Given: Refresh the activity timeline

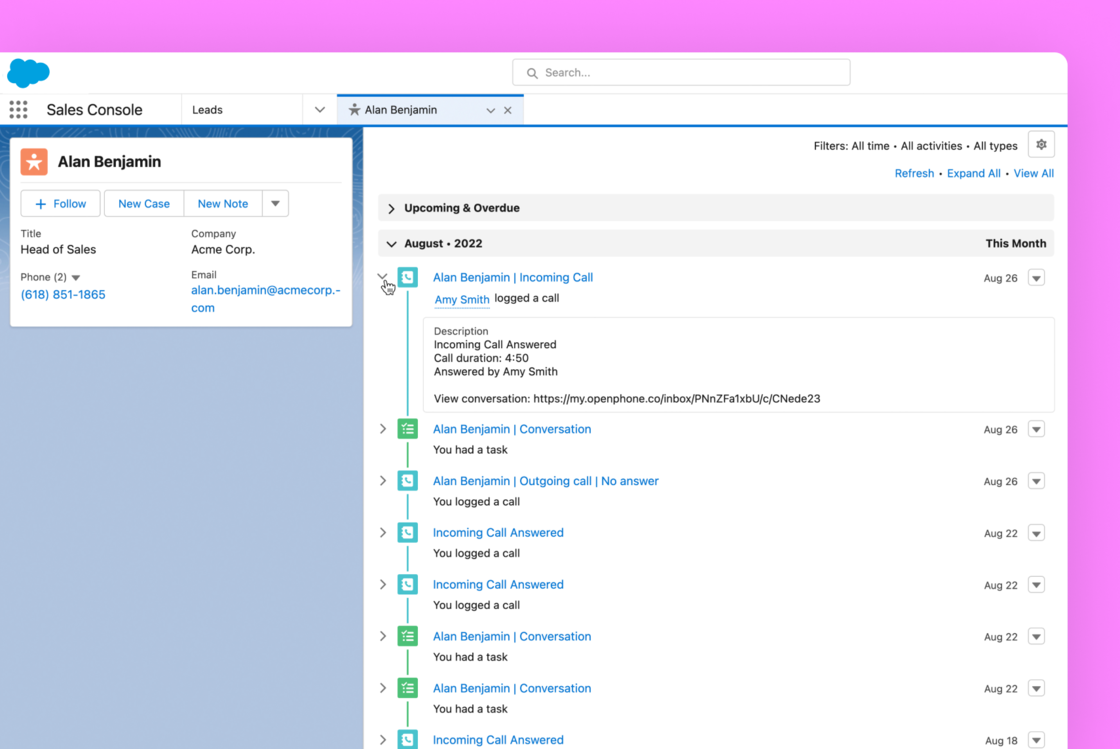Looking at the screenshot, I should coord(914,174).
